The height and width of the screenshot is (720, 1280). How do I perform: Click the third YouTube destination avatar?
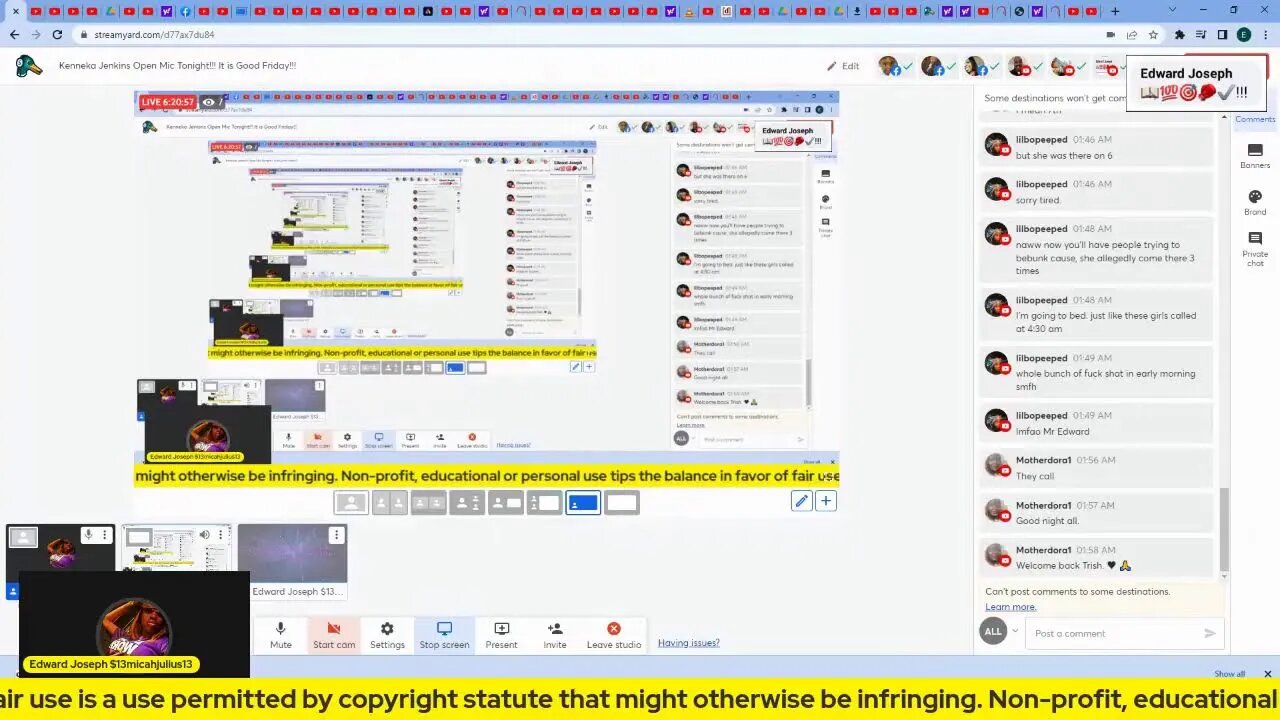[x=1106, y=66]
